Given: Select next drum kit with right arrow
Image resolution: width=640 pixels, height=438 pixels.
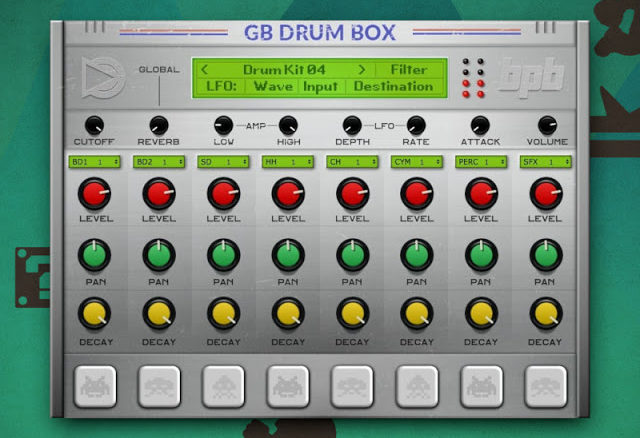Looking at the screenshot, I should point(361,70).
